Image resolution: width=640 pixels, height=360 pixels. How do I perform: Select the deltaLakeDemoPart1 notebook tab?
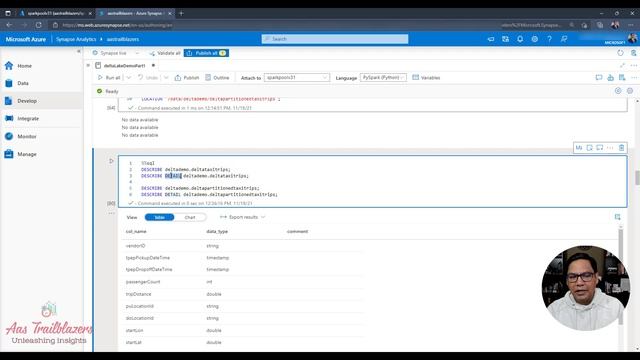click(124, 66)
